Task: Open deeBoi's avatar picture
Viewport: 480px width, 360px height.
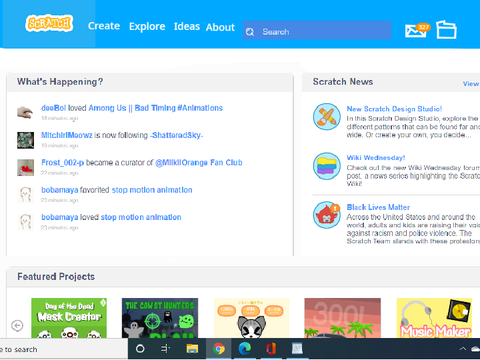Action: click(25, 112)
